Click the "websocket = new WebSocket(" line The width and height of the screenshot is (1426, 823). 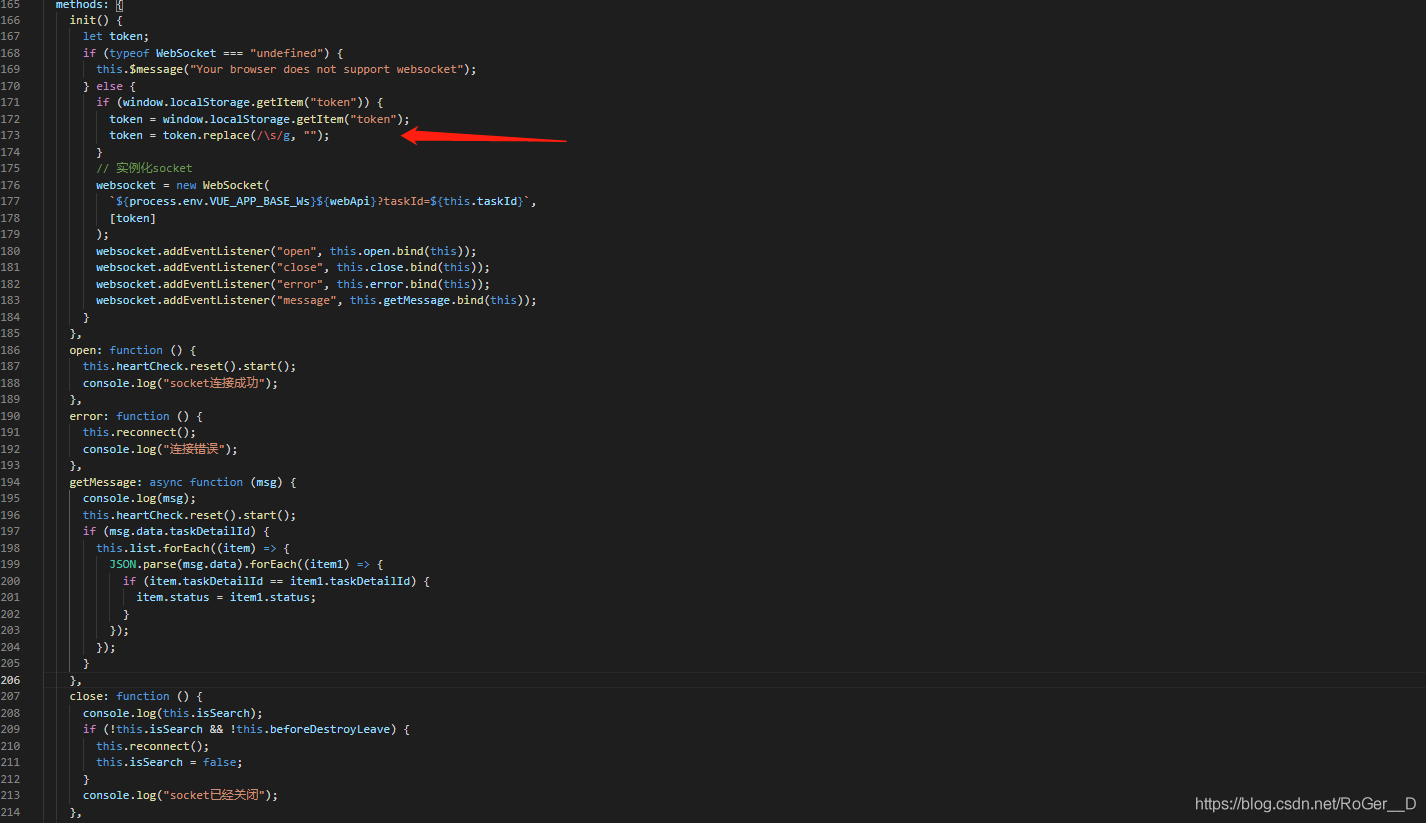pos(183,185)
